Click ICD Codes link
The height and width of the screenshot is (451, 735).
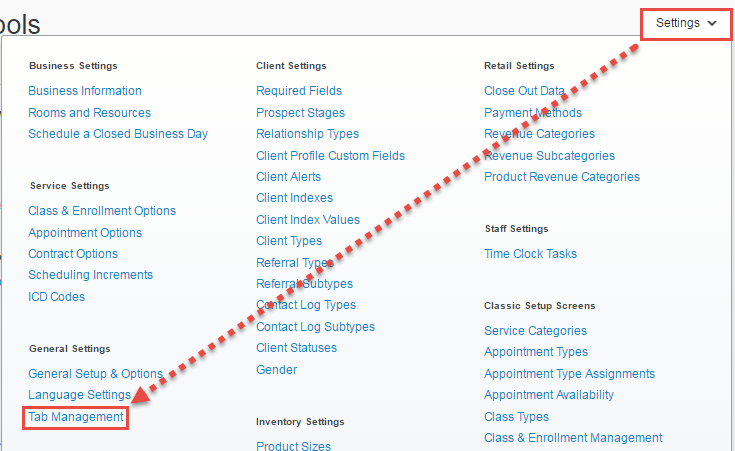[x=57, y=297]
